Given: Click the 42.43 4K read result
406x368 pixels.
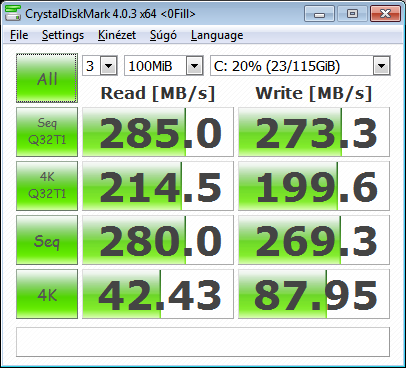Looking at the screenshot, I should 158,294.
